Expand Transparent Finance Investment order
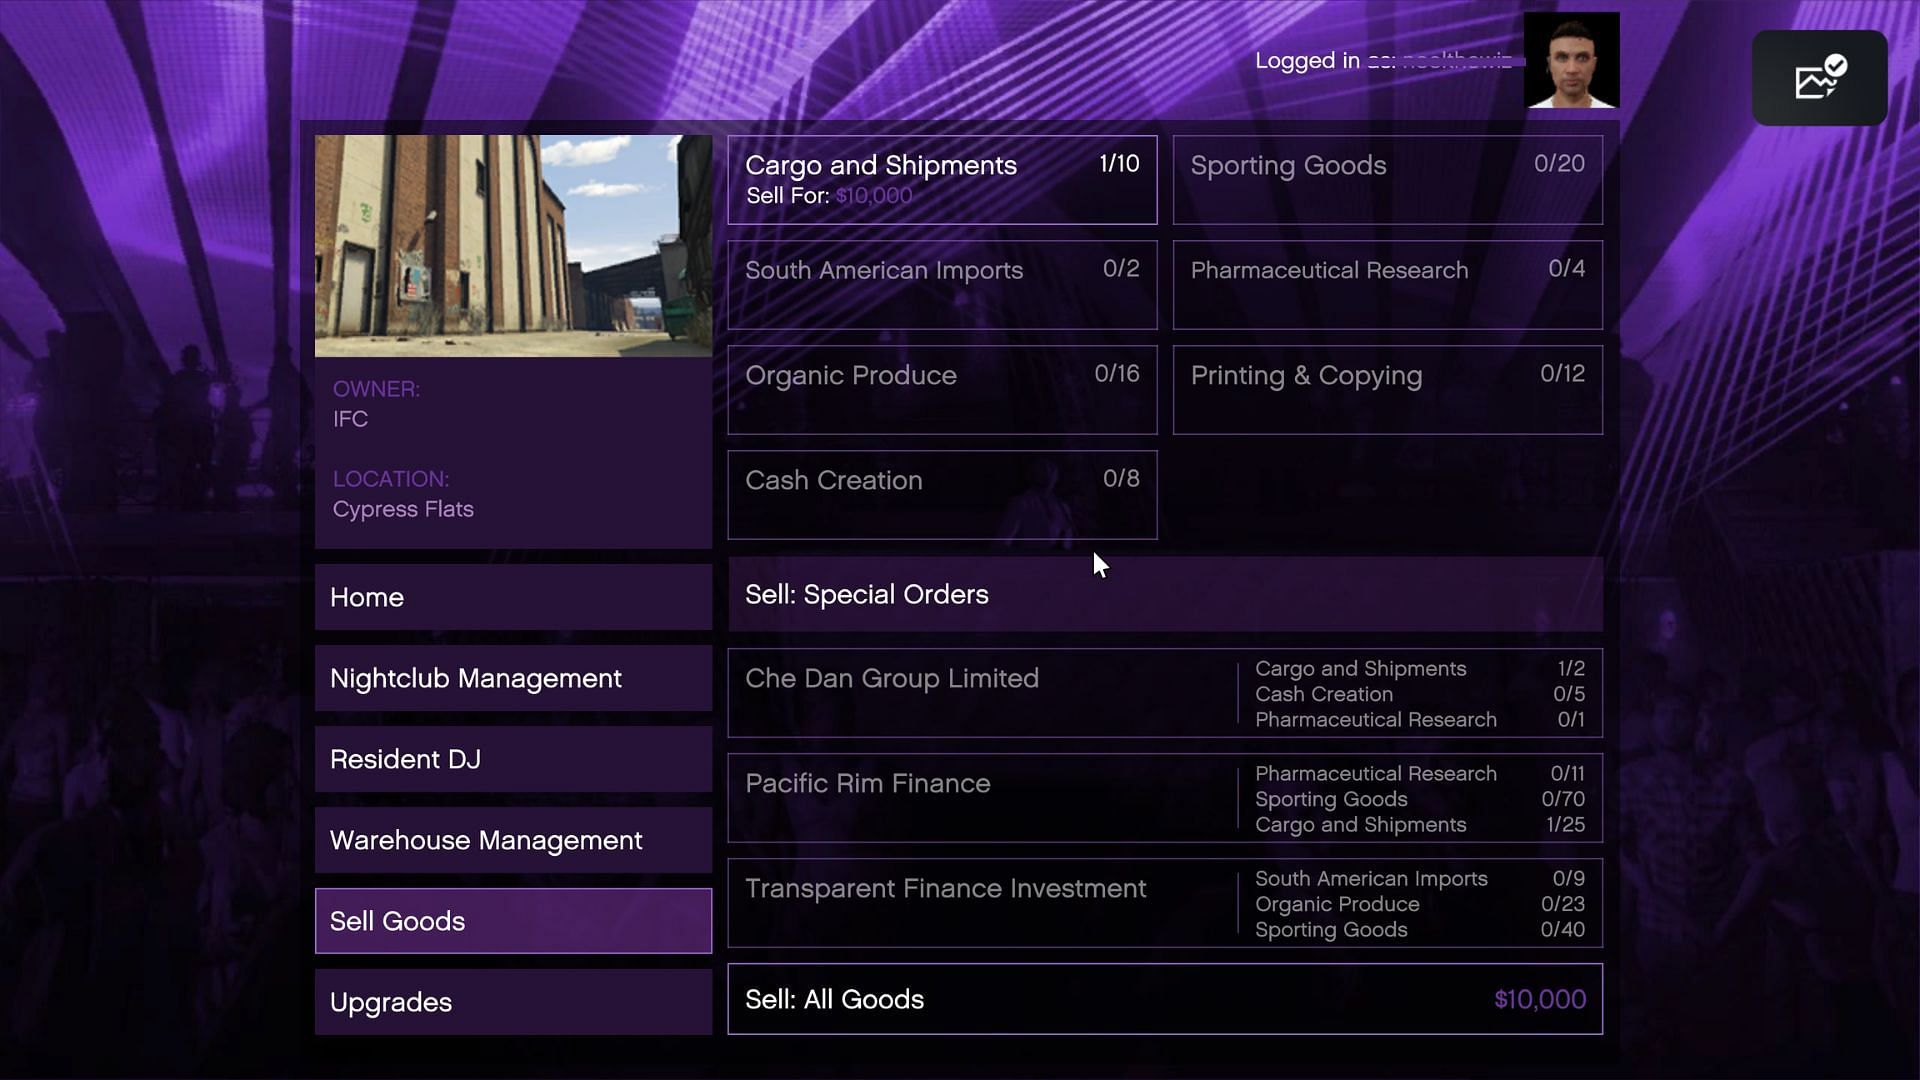Image resolution: width=1920 pixels, height=1080 pixels. (x=945, y=903)
